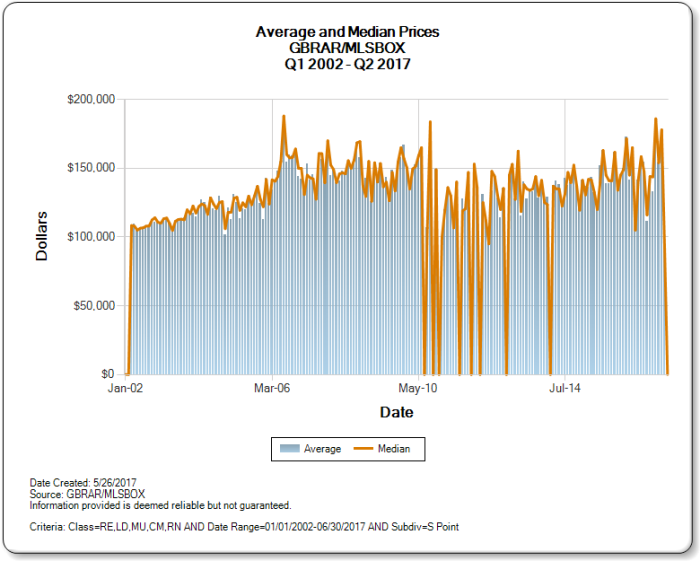Click the 'Dollars' y-axis title

(42, 237)
